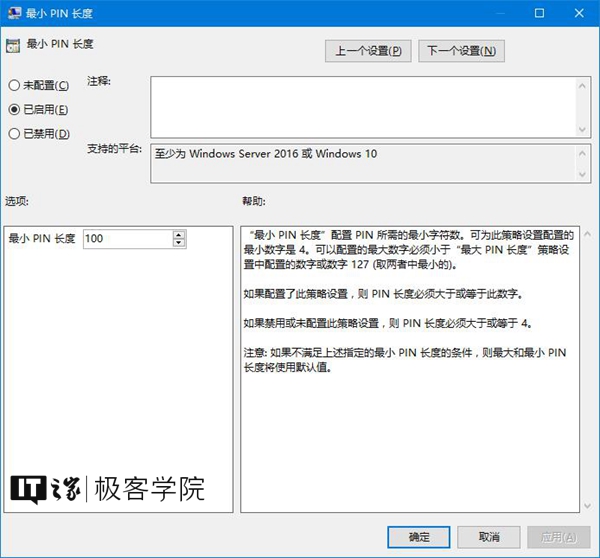Decrease PIN length with the down spinner arrow

pos(179,243)
